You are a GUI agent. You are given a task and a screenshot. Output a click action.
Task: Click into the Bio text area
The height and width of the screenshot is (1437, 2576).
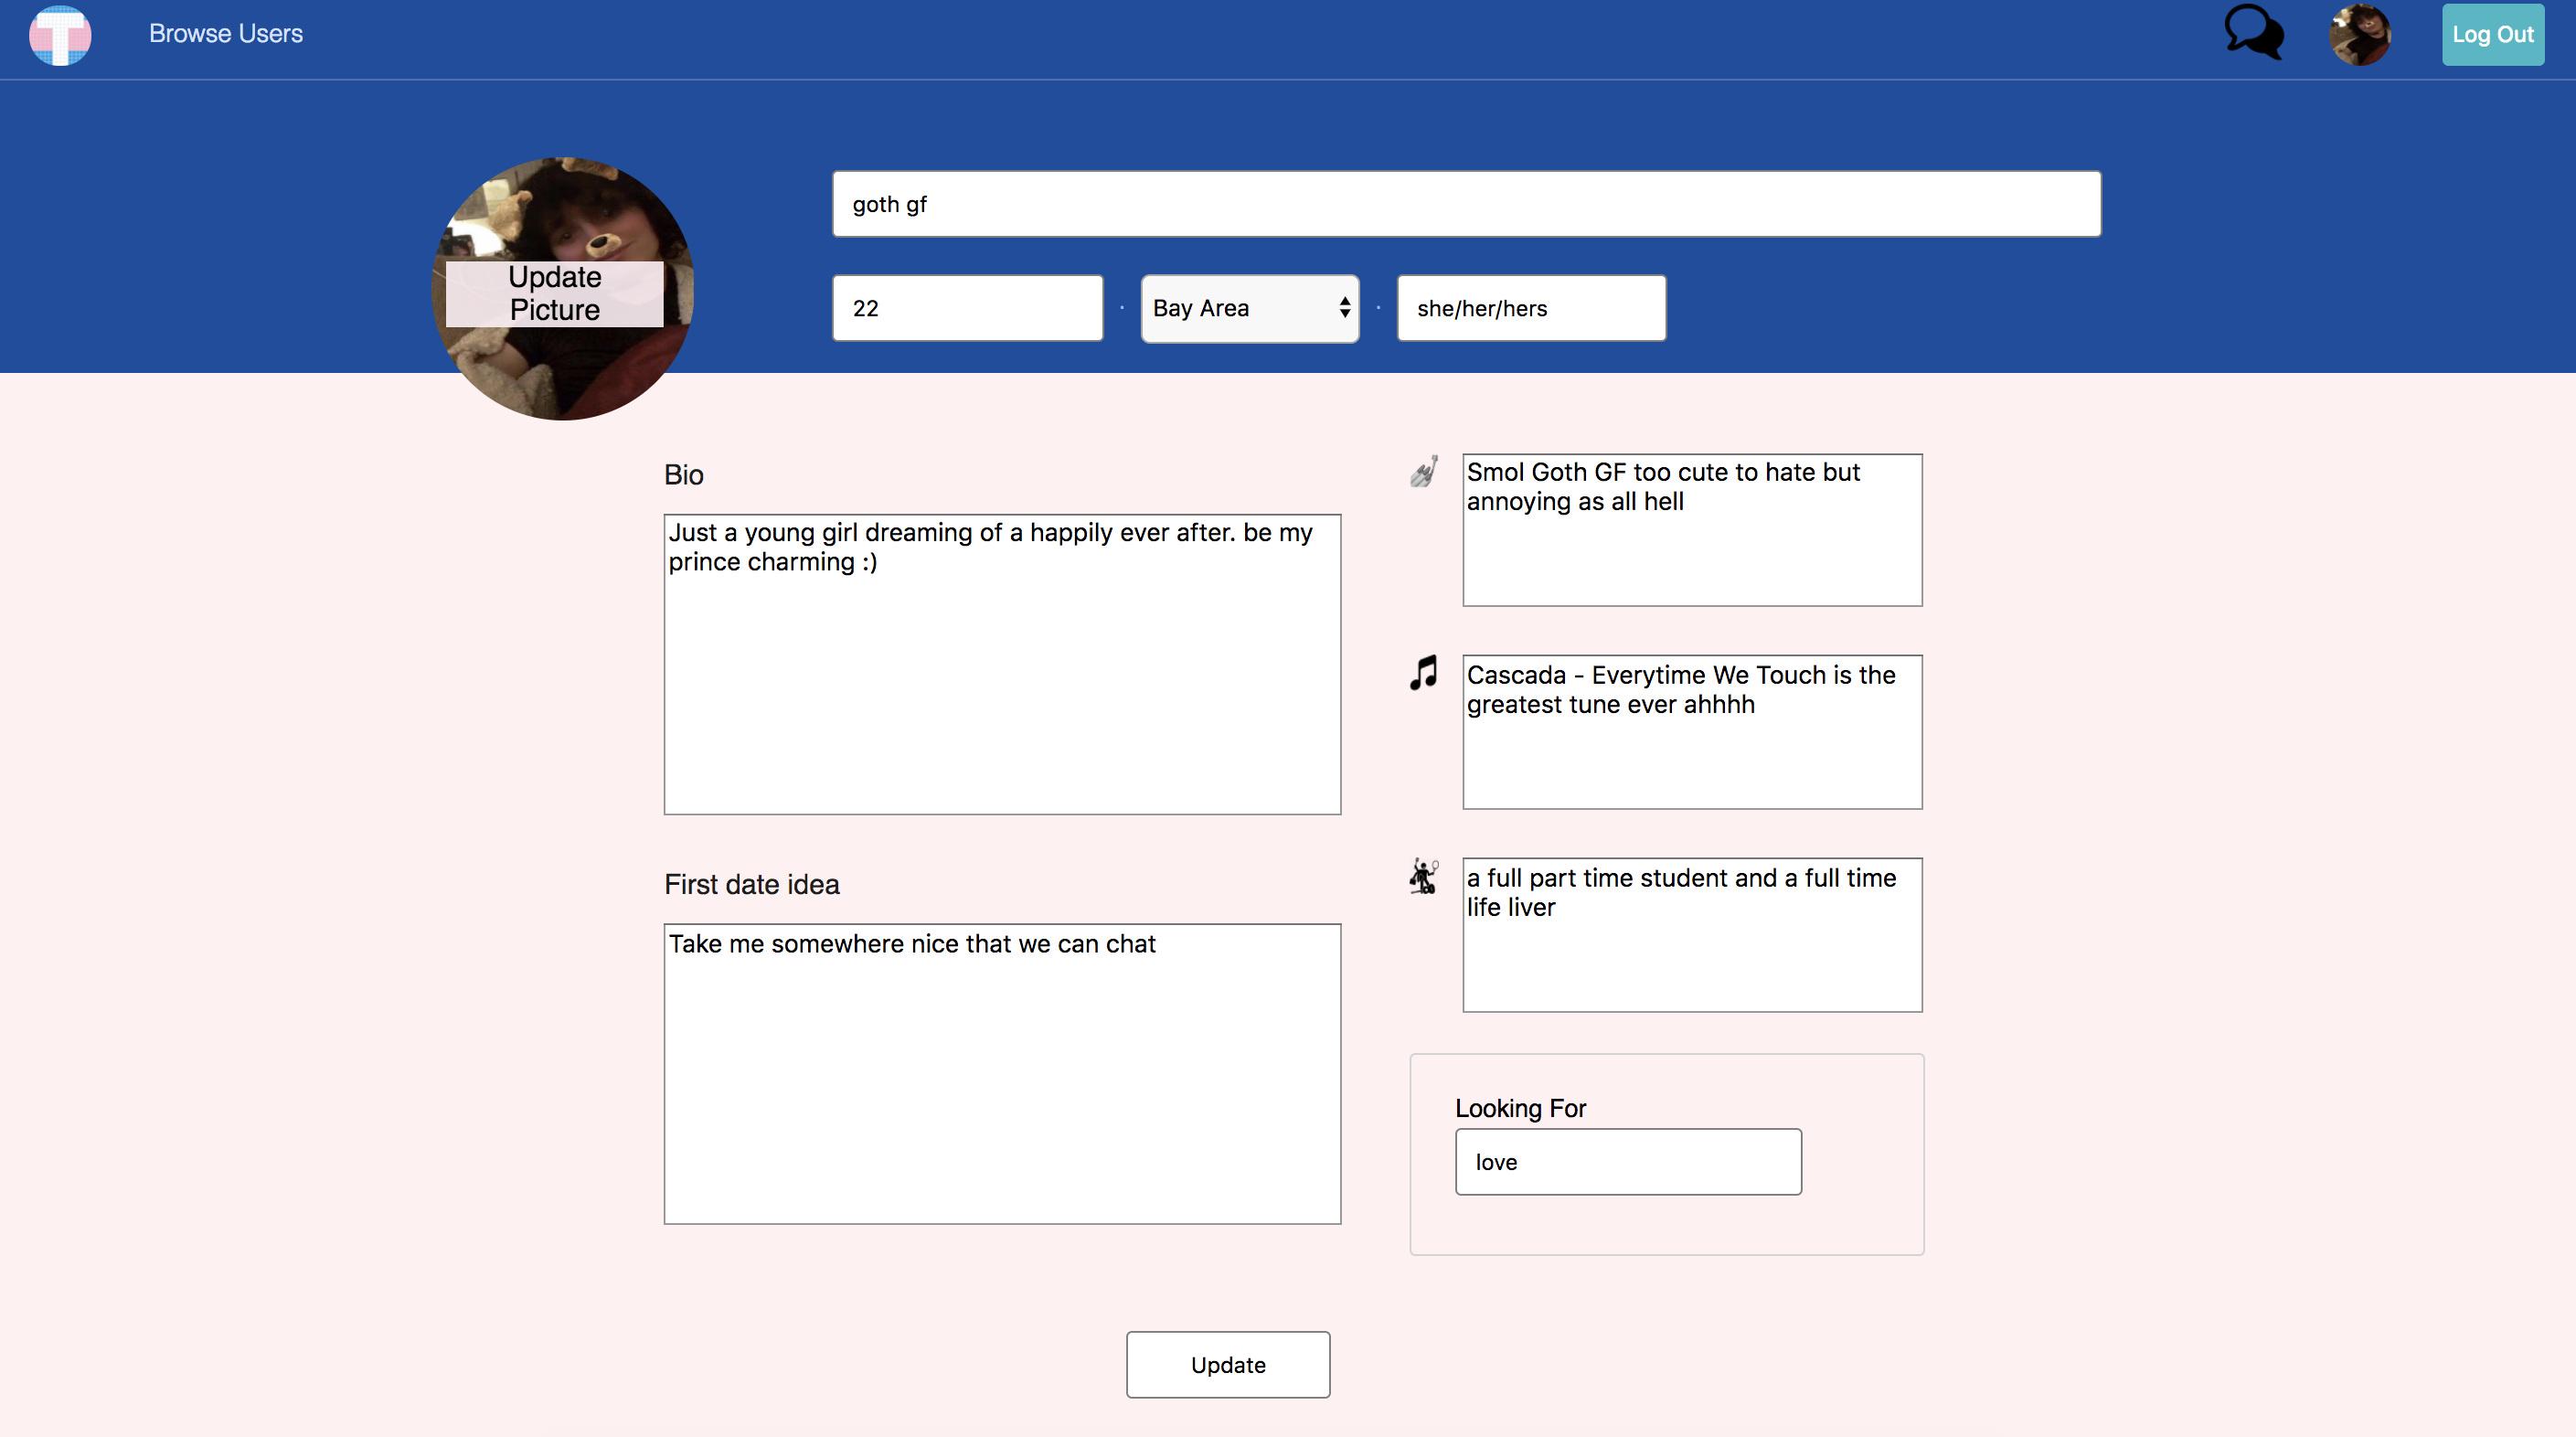(1001, 664)
